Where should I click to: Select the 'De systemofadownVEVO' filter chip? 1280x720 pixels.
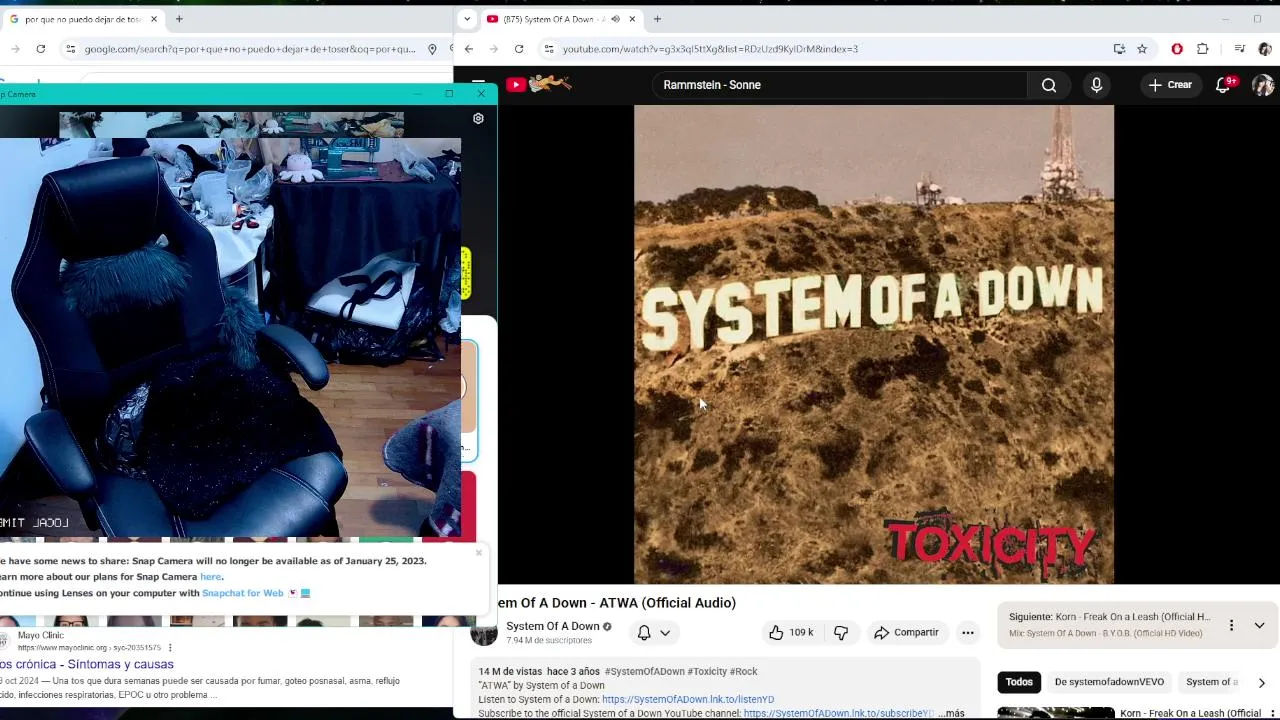point(1109,682)
